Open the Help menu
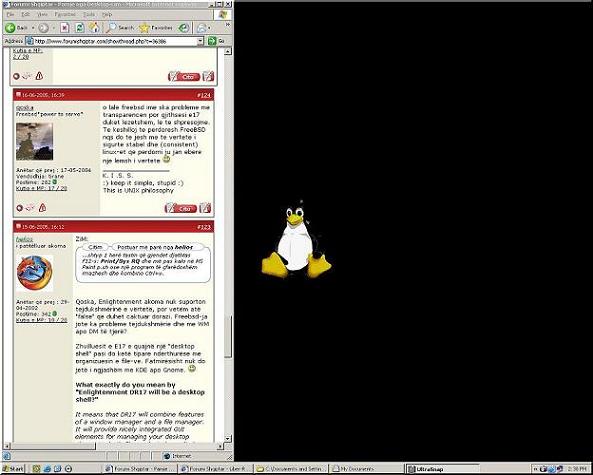This screenshot has width=593, height=475. [x=107, y=14]
